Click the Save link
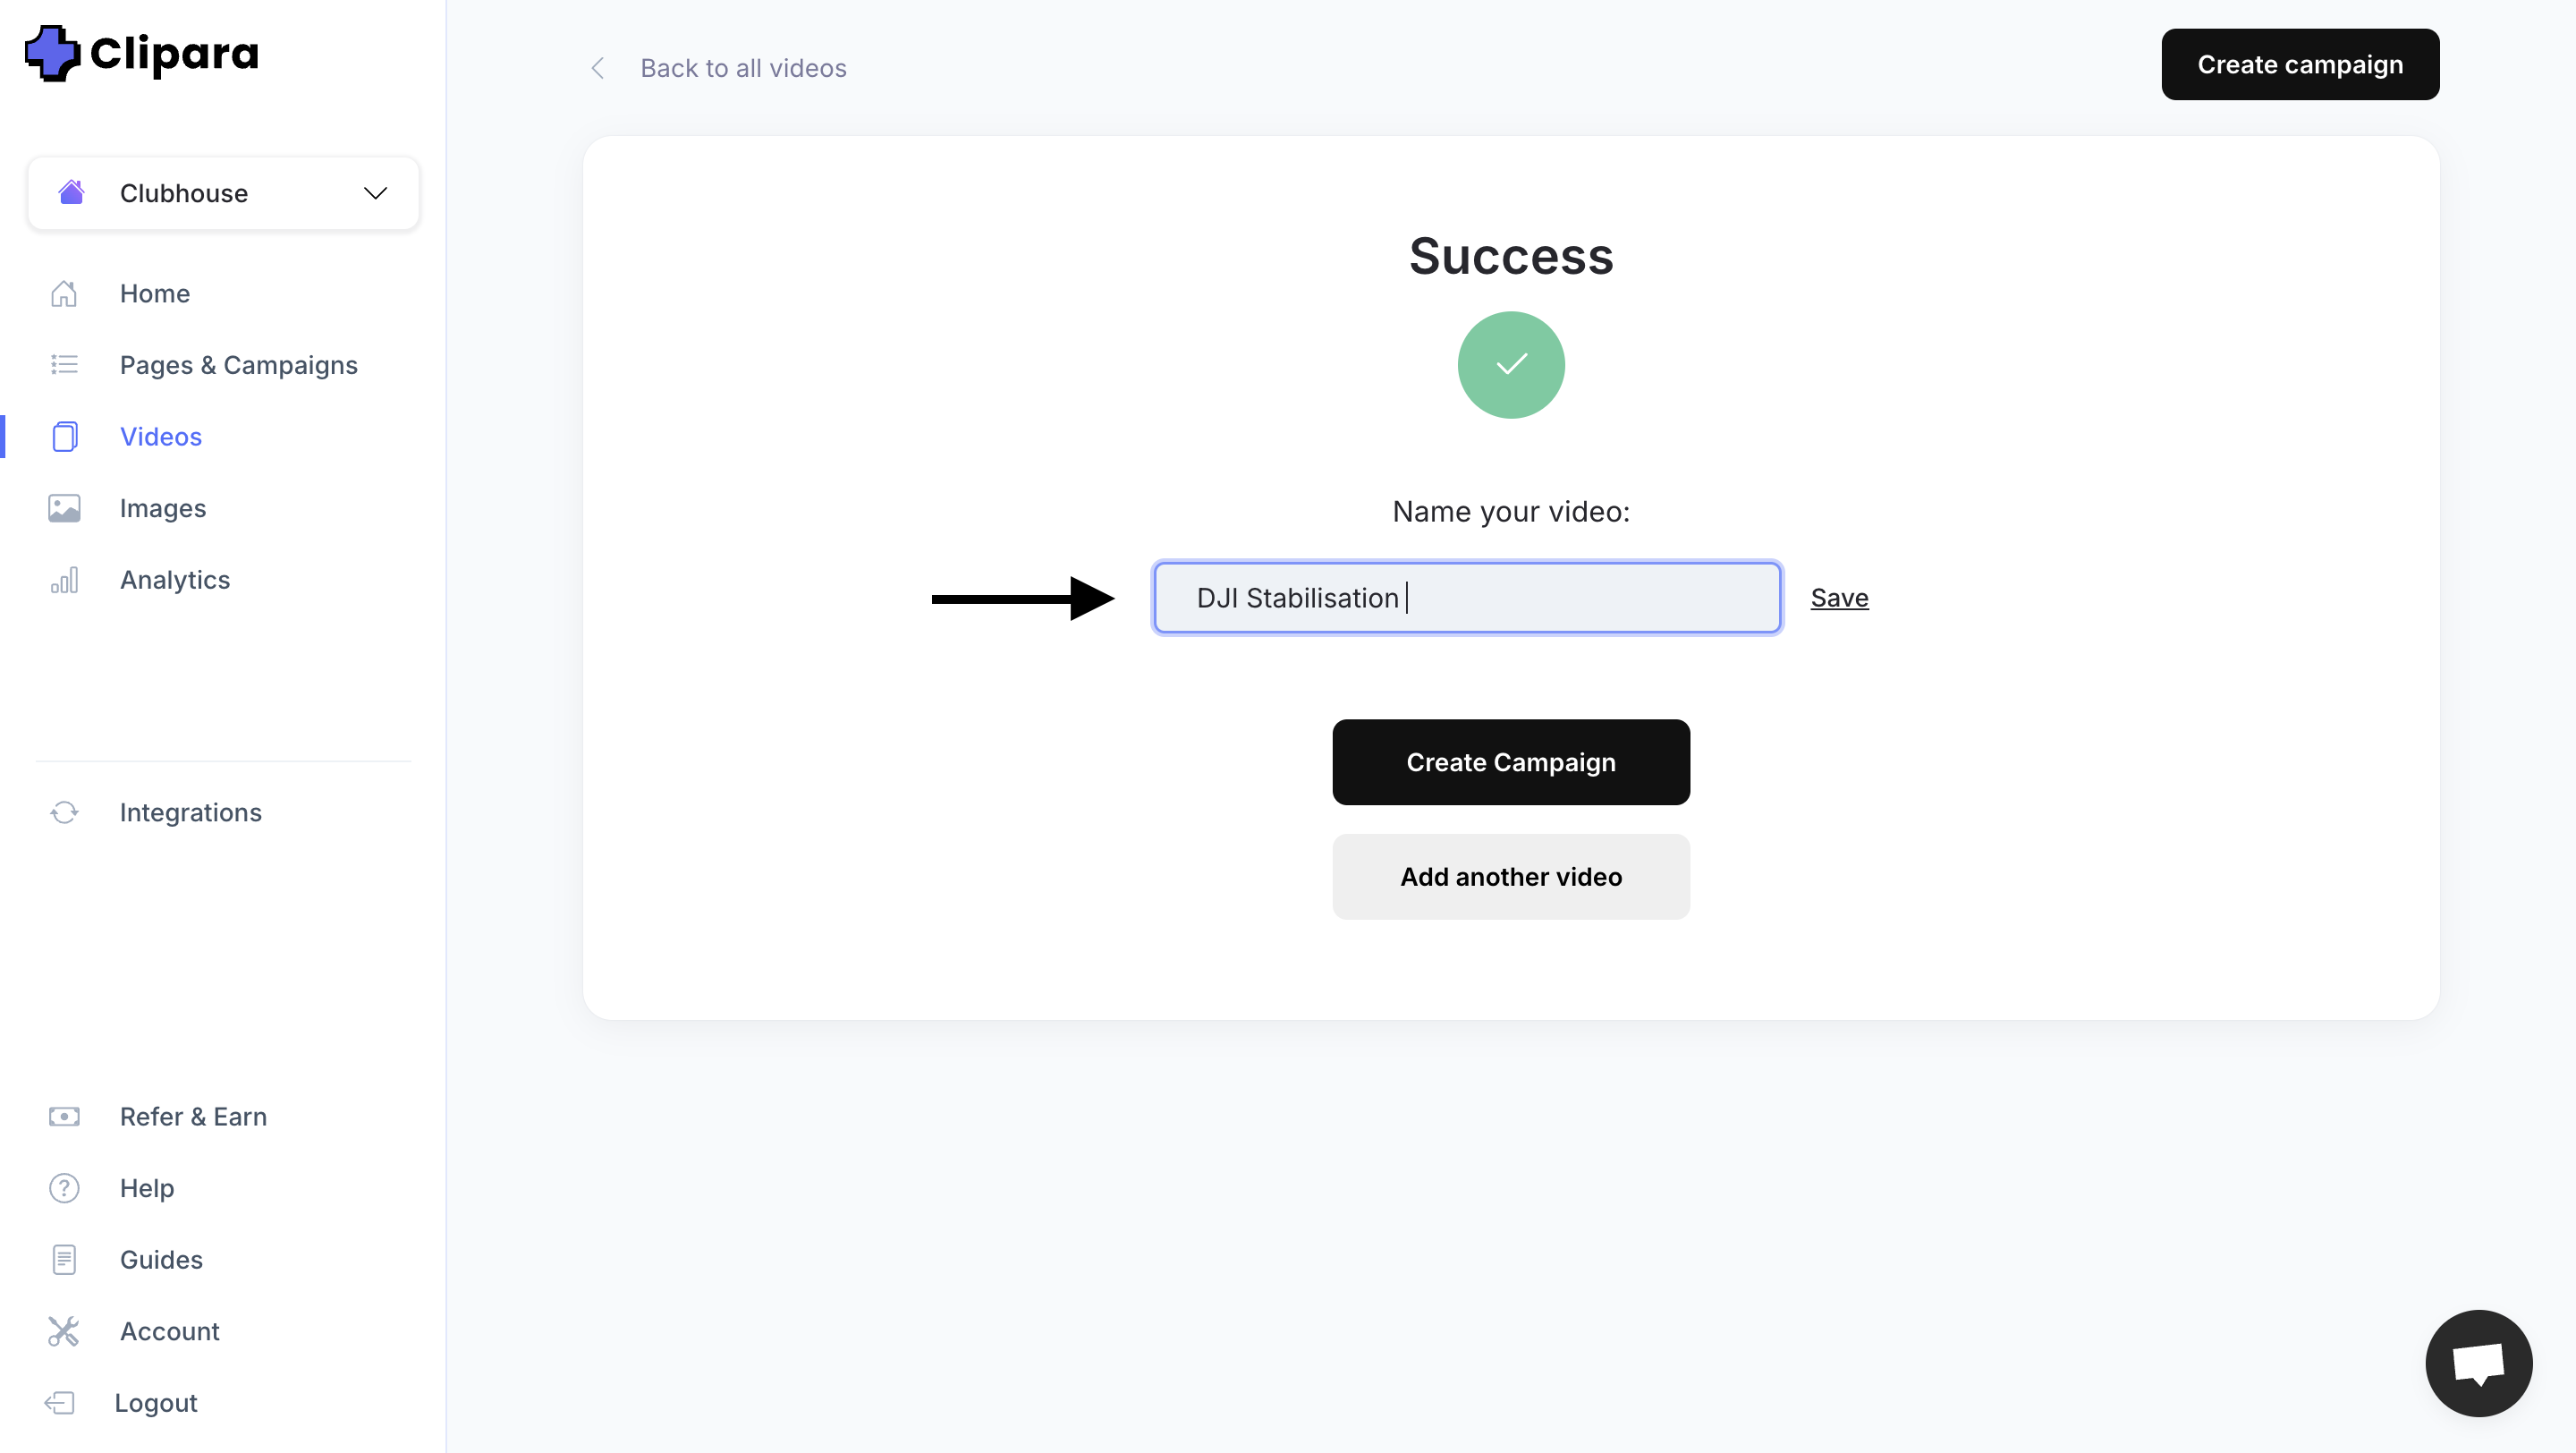The width and height of the screenshot is (2576, 1453). (1839, 598)
